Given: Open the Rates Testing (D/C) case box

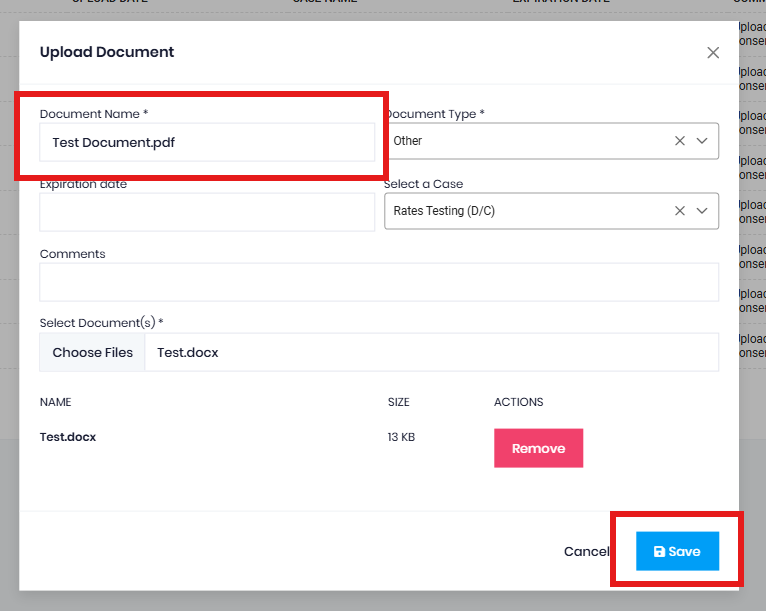Looking at the screenshot, I should point(551,211).
